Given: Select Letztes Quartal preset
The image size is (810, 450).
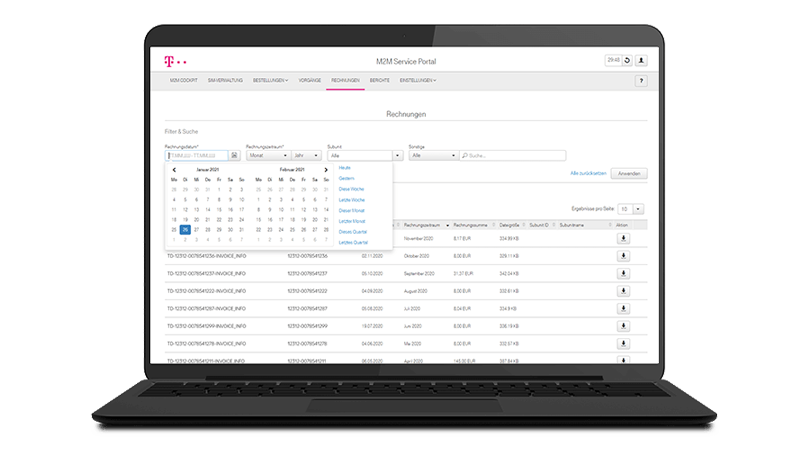Looking at the screenshot, I should tap(353, 243).
